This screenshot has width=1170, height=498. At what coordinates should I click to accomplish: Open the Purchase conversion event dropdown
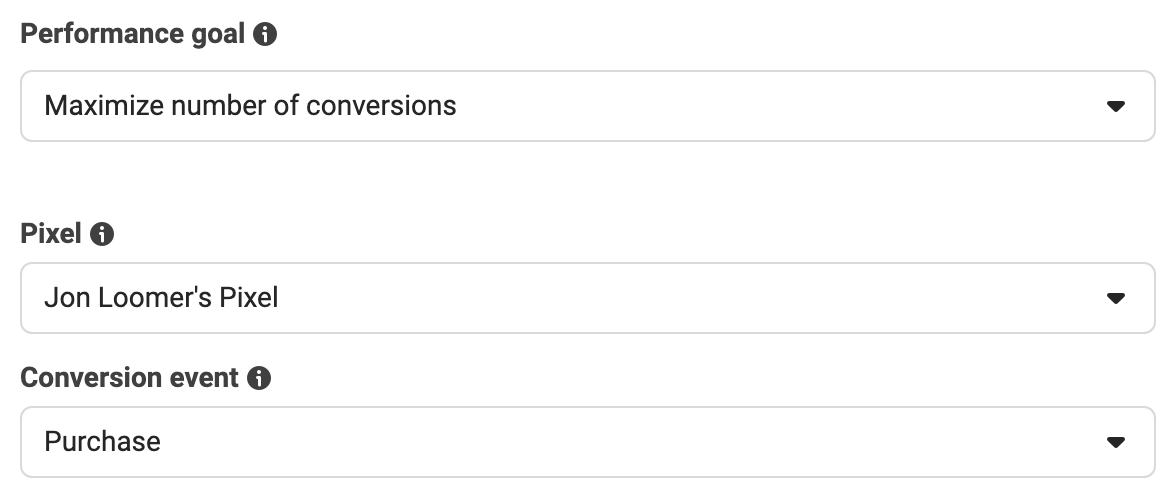click(x=588, y=442)
